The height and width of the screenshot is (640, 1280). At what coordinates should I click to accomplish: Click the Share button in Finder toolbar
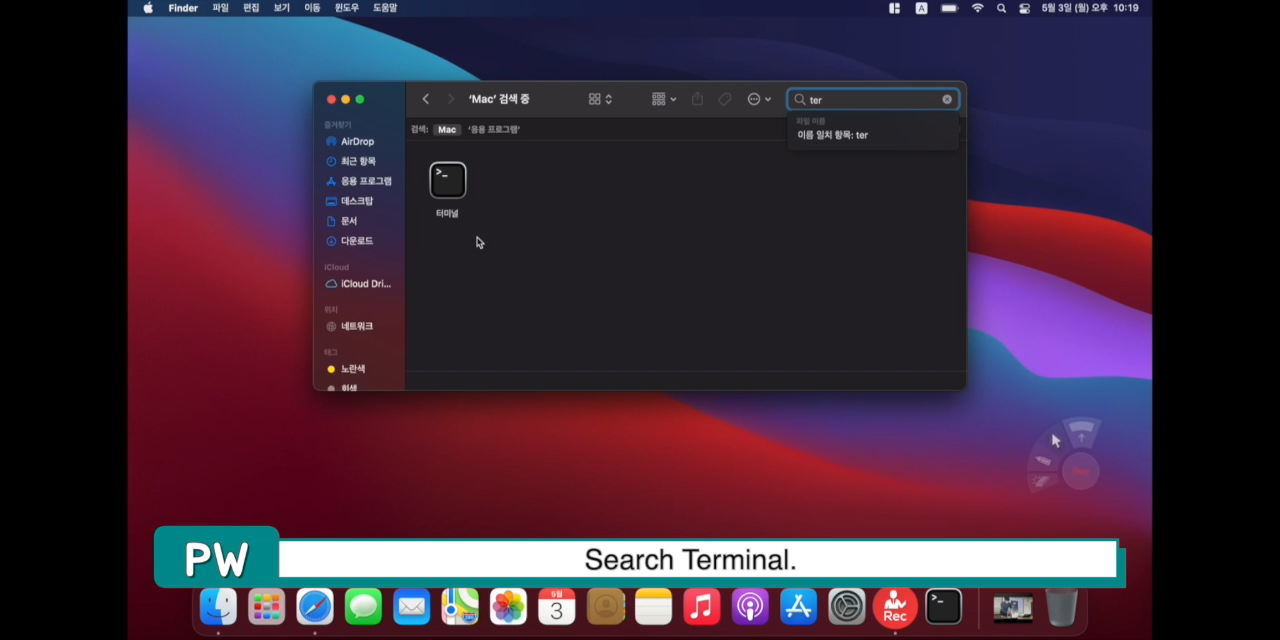point(698,99)
